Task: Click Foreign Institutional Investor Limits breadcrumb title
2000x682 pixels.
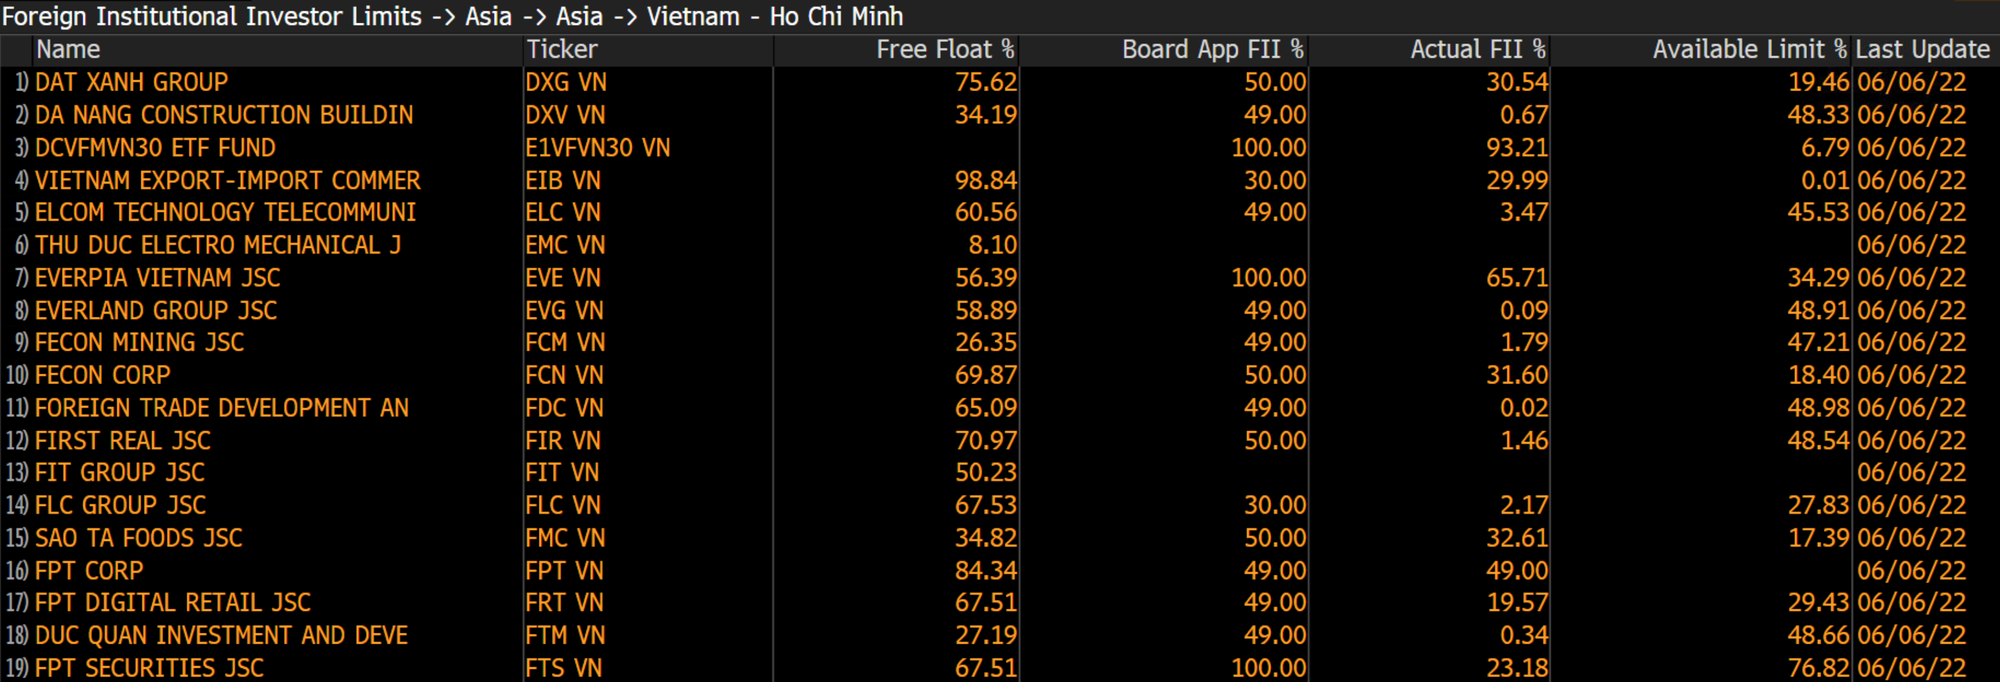Action: [x=212, y=17]
